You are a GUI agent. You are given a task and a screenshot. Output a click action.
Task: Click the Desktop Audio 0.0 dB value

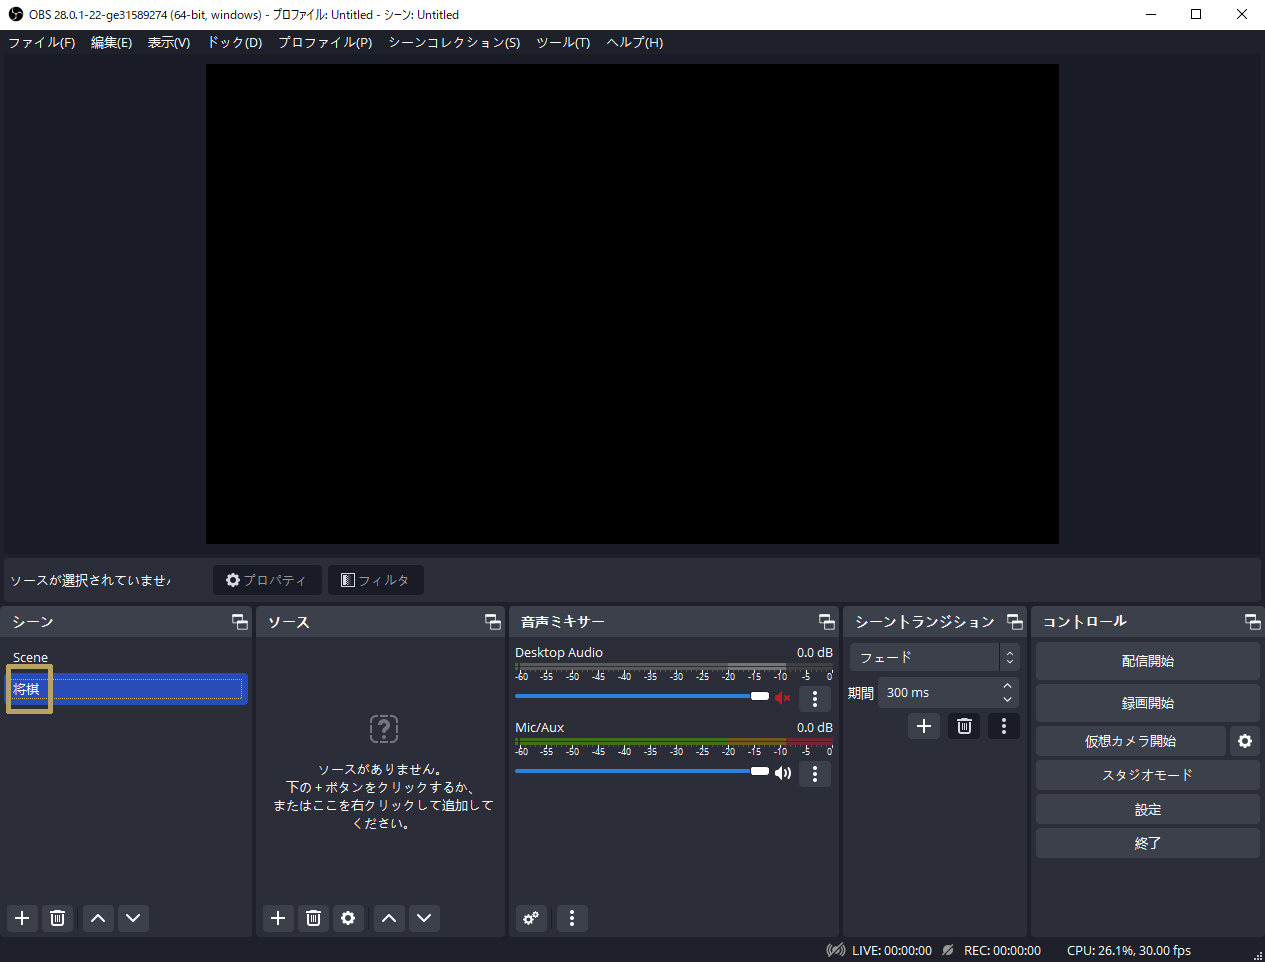pyautogui.click(x=815, y=652)
